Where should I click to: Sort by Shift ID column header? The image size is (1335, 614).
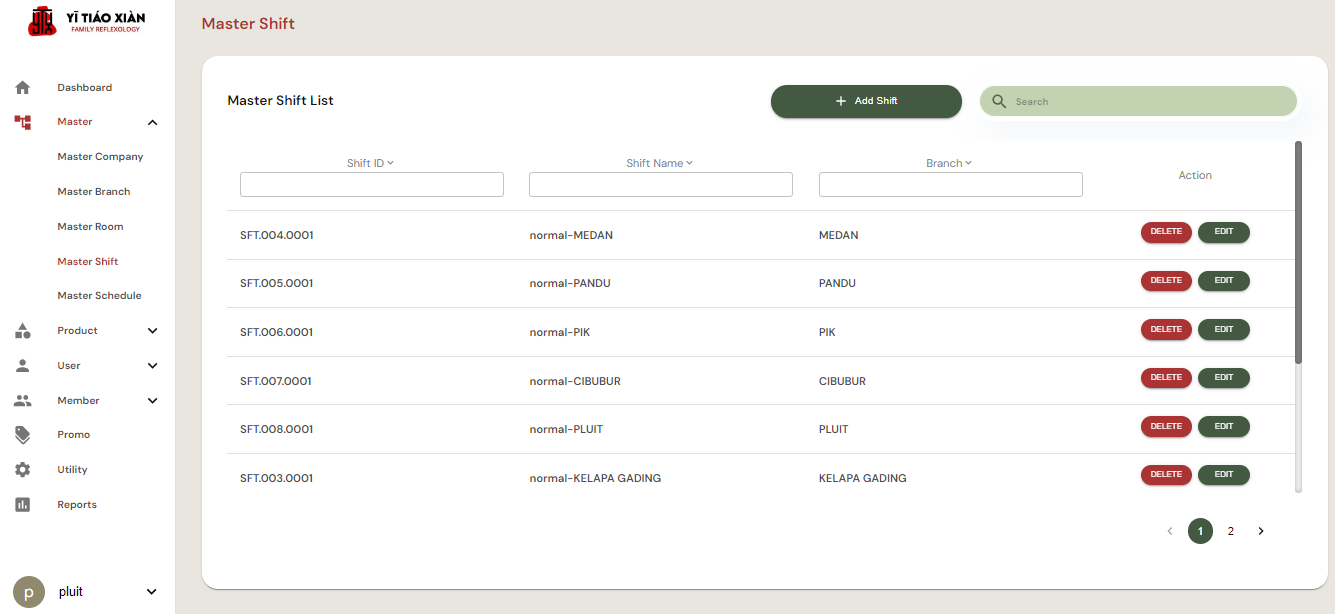(370, 163)
